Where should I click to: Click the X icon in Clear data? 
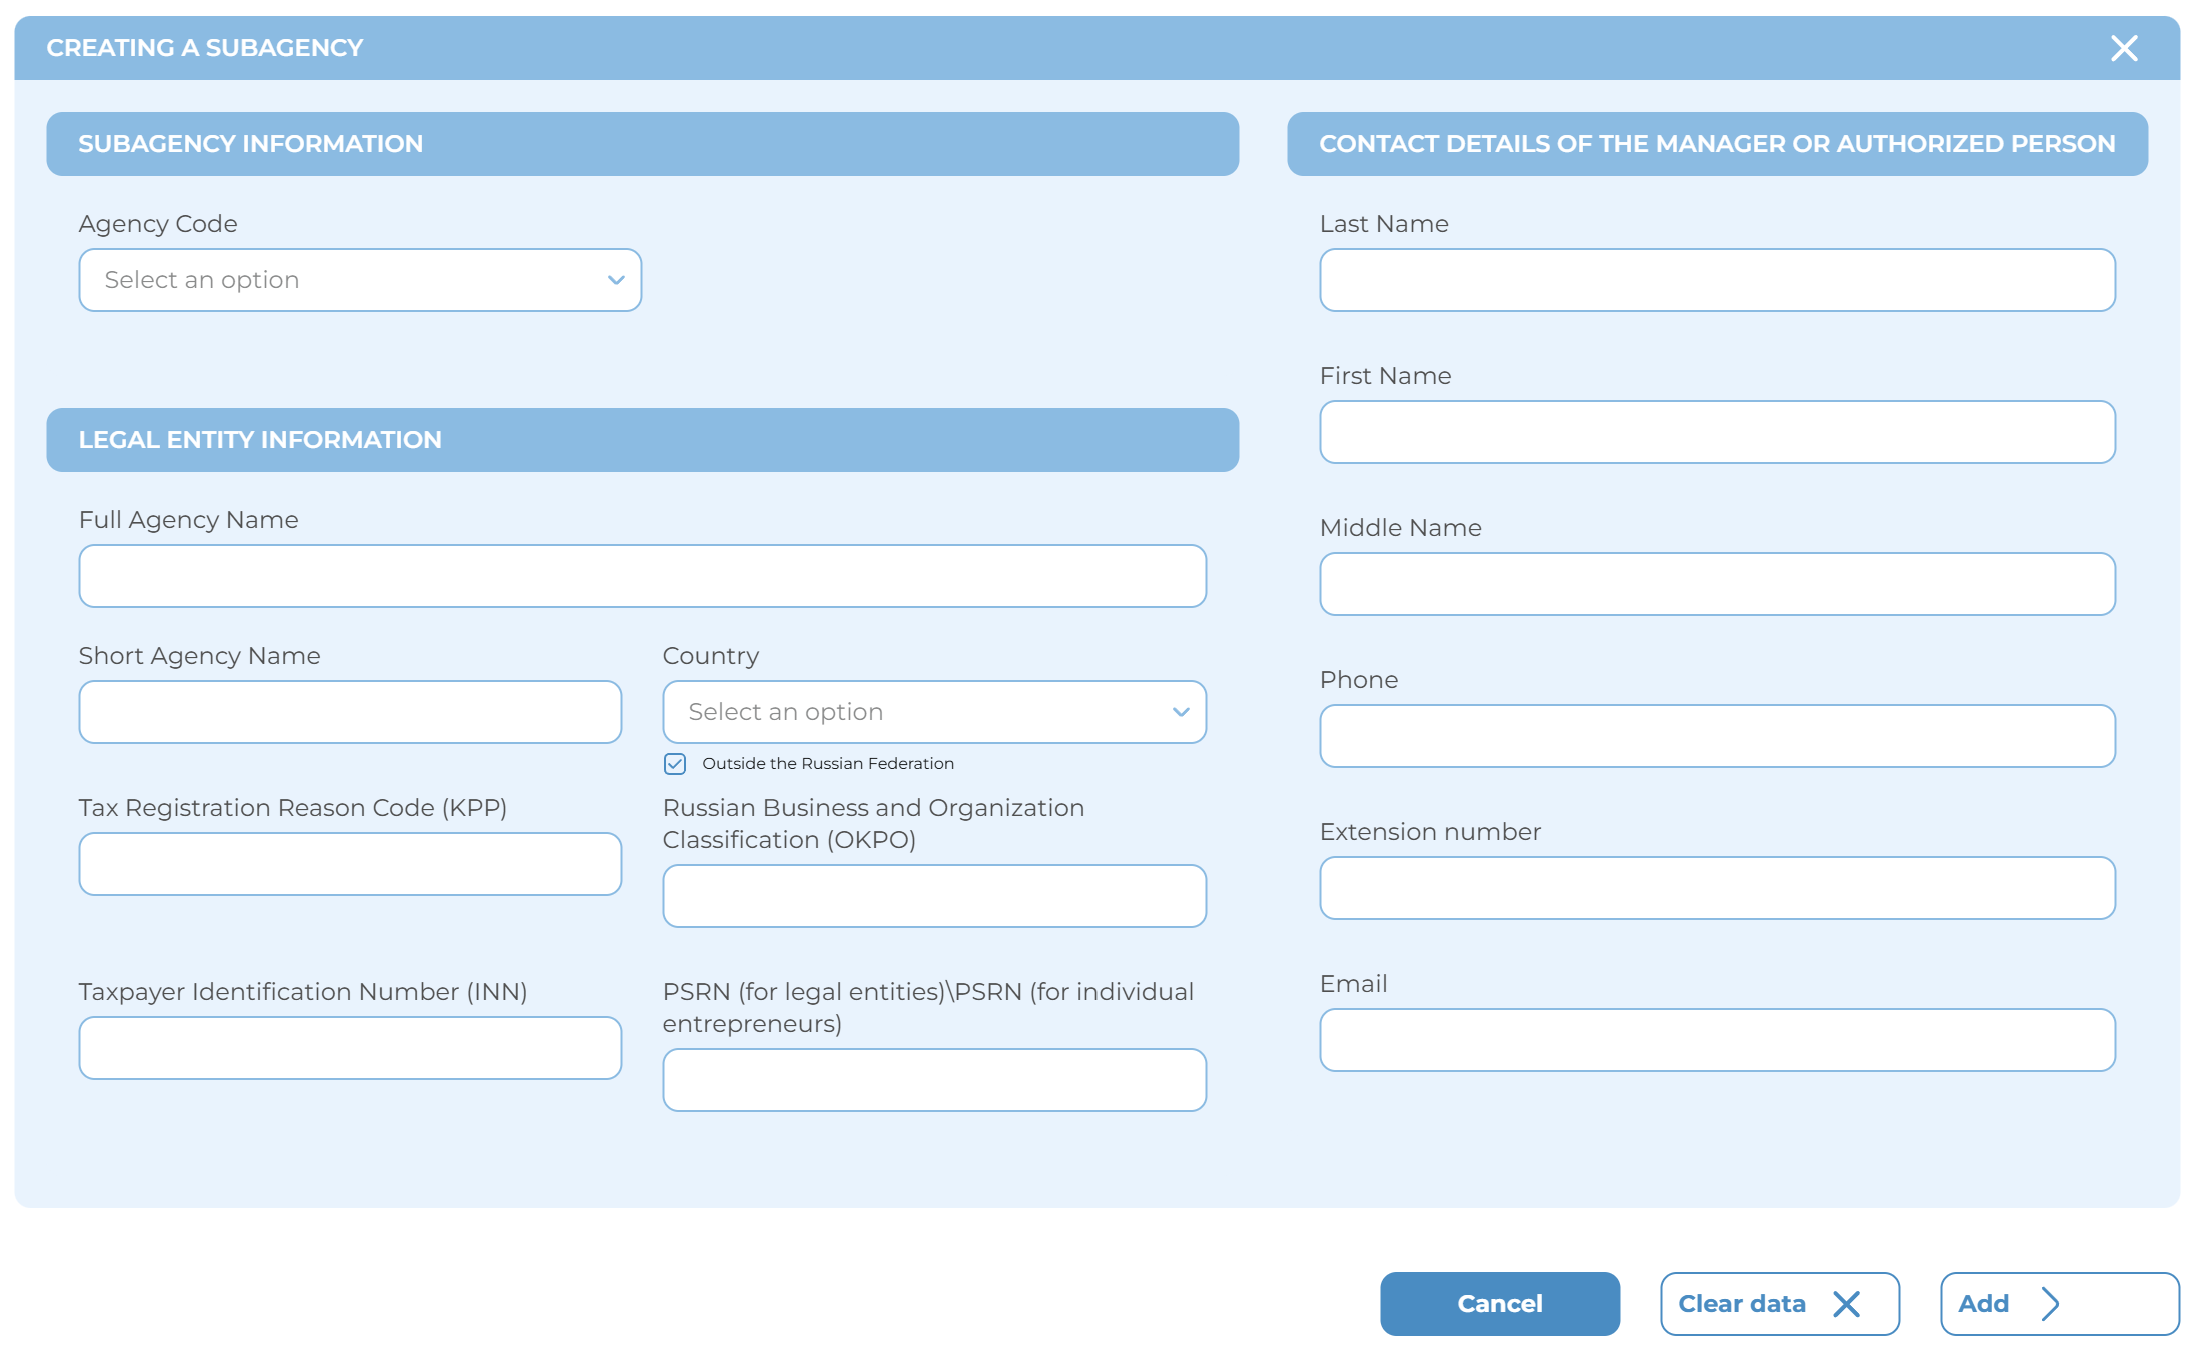pos(1846,1304)
